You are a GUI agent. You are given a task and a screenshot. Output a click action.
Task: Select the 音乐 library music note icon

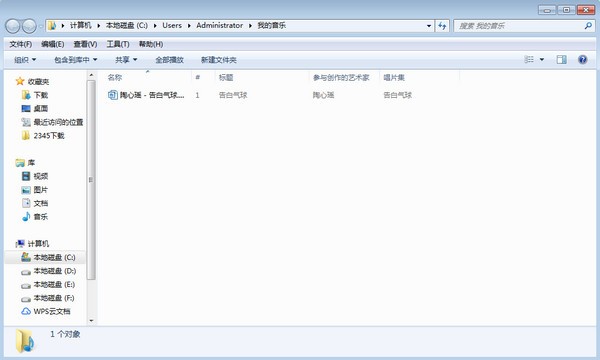(26, 217)
